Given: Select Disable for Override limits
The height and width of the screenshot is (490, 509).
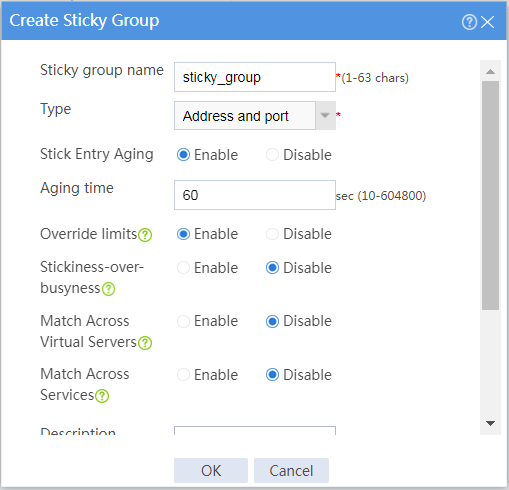Looking at the screenshot, I should (x=272, y=234).
